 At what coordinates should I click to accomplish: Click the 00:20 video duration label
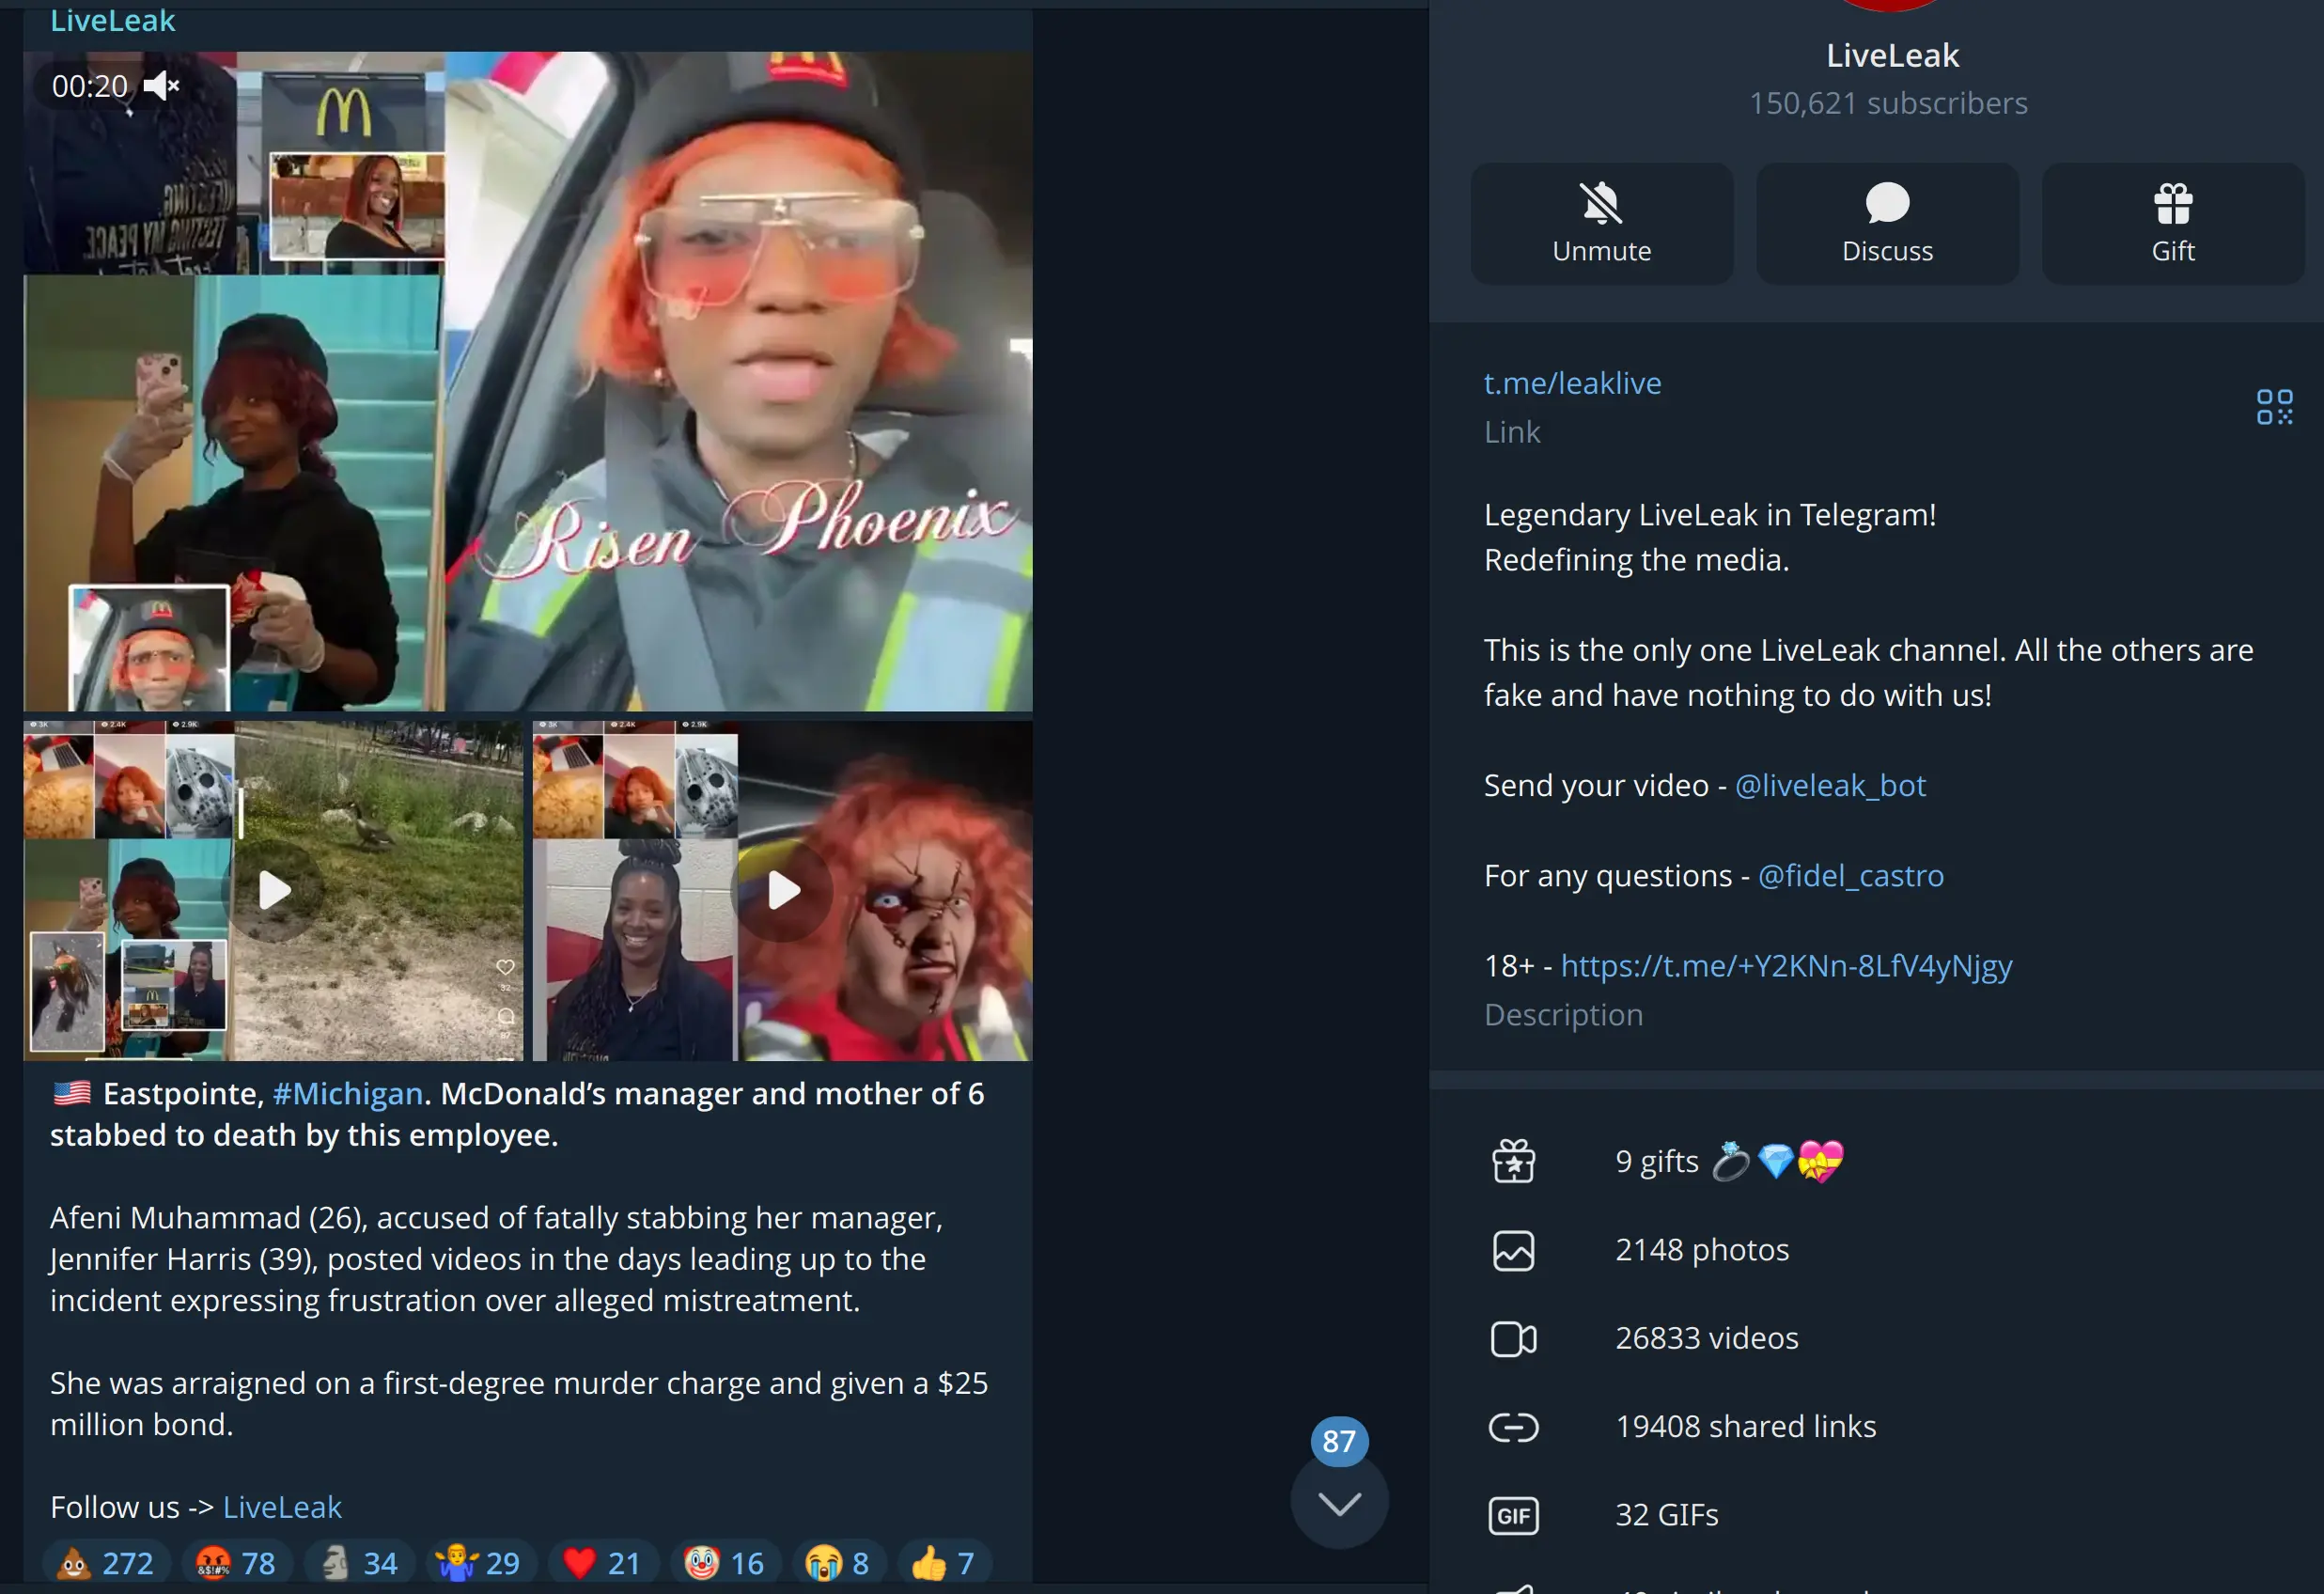[90, 86]
